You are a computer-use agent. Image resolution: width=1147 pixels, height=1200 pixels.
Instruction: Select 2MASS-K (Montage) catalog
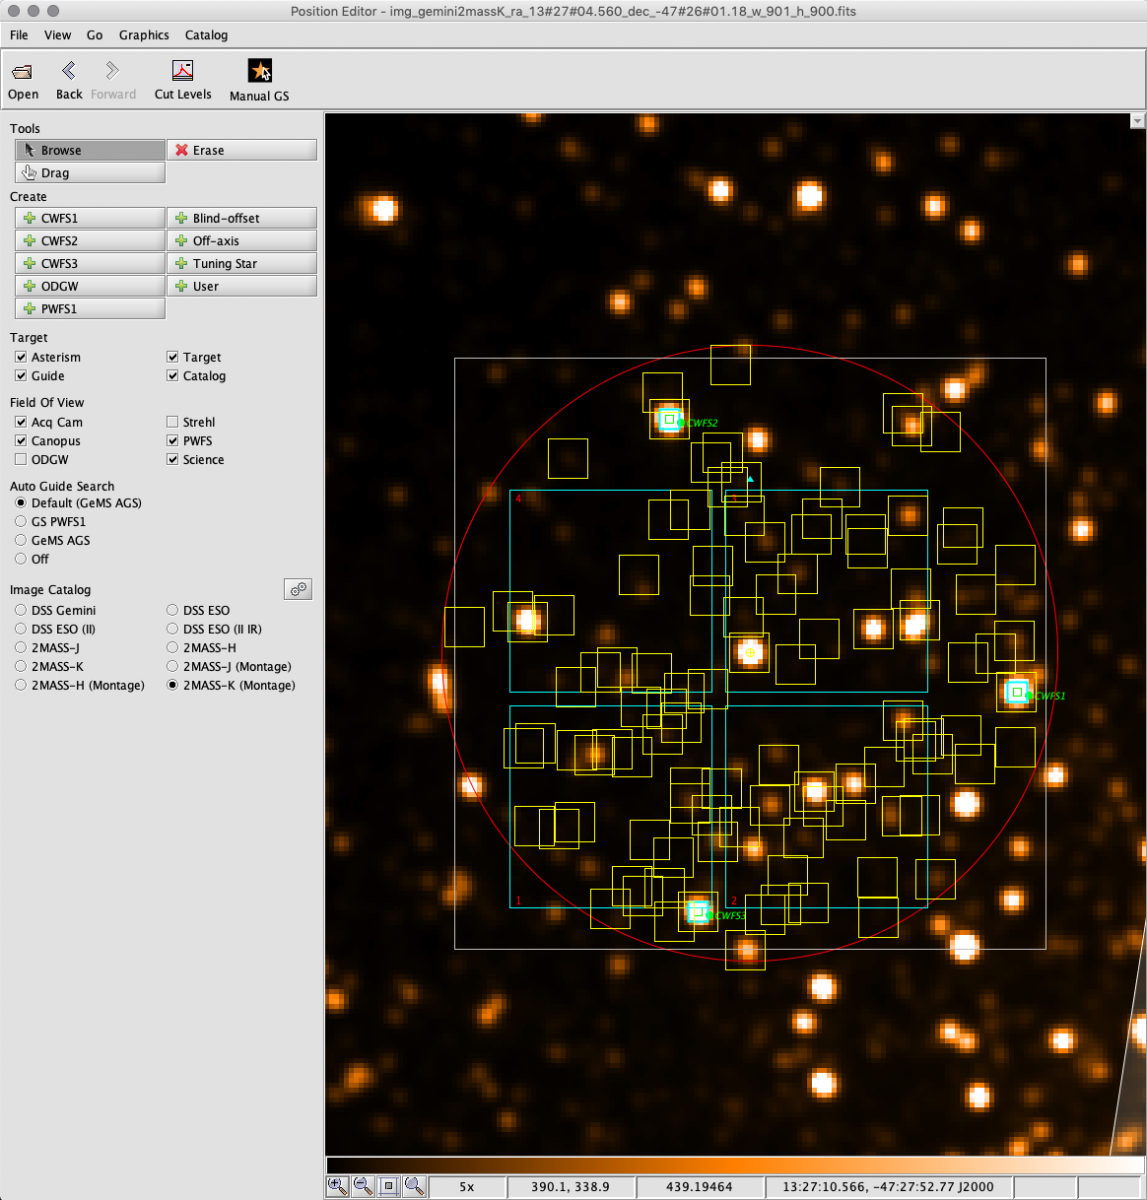173,686
